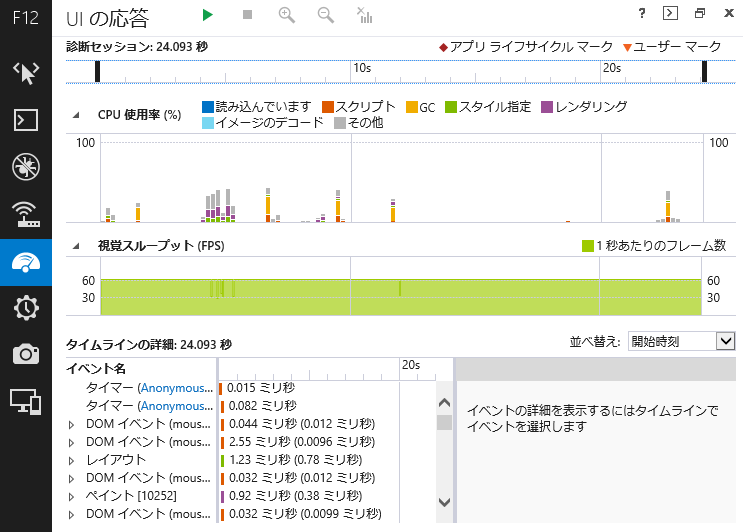Click the light blue イメージのデコード legend swatch
This screenshot has width=743, height=532.
pos(208,123)
